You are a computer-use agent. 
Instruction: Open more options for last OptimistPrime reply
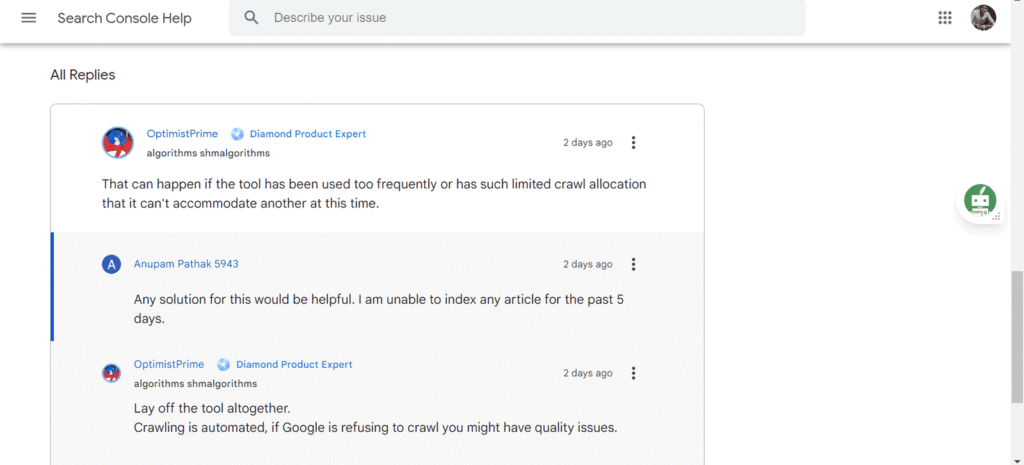pos(633,373)
